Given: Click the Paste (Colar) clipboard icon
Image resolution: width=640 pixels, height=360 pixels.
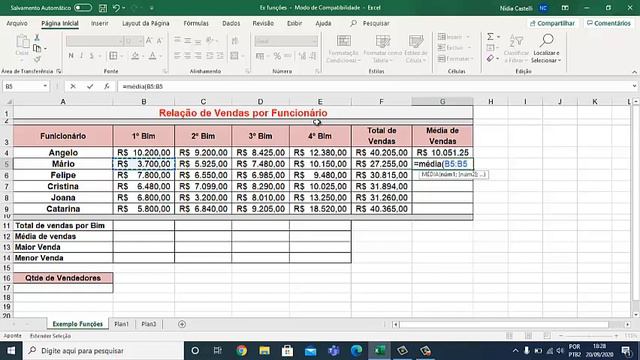Looking at the screenshot, I should click(22, 42).
